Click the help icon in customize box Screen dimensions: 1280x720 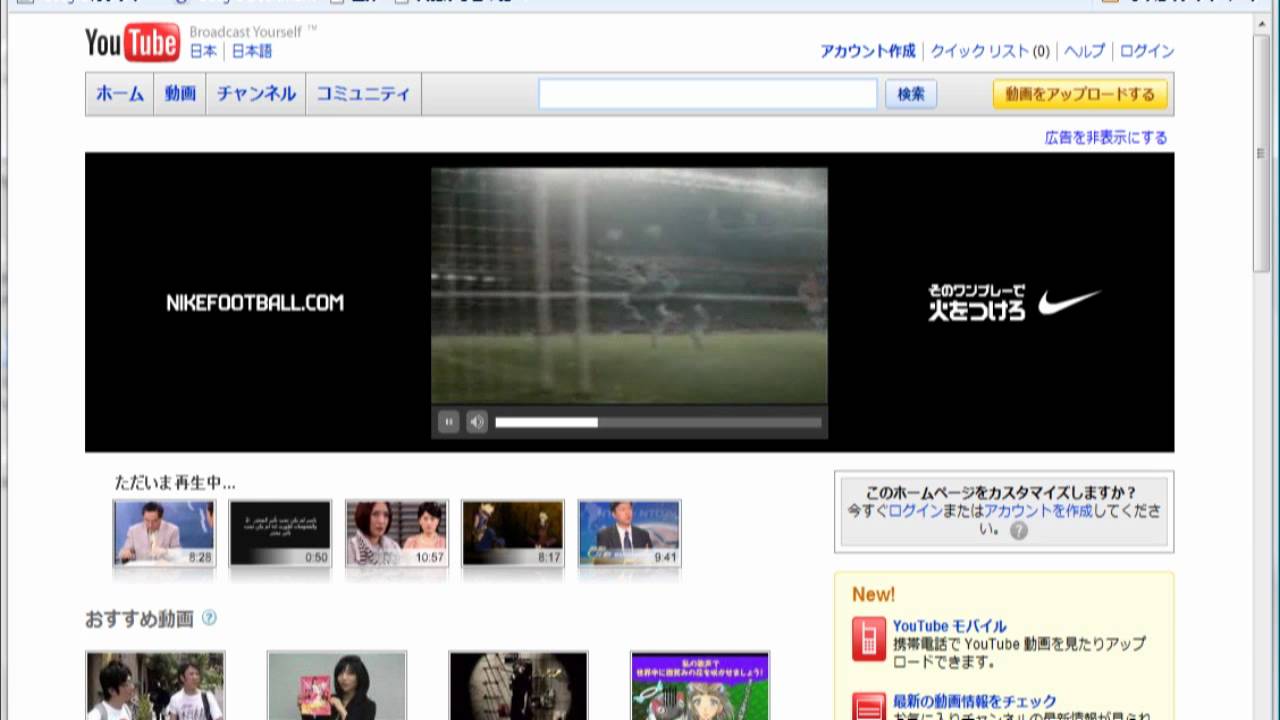point(1018,531)
